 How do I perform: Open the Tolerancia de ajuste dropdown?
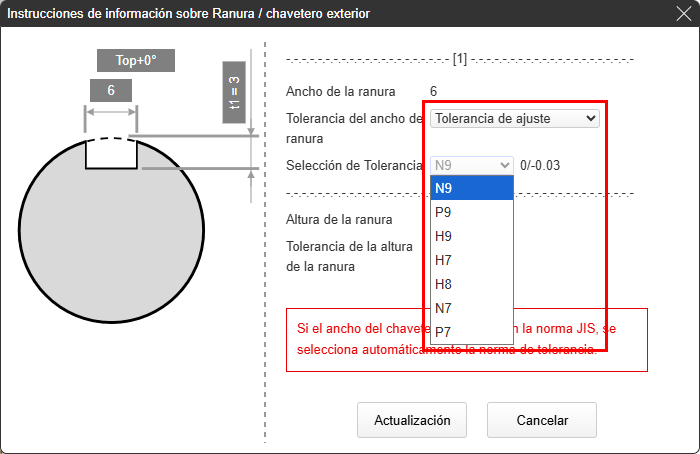click(515, 118)
